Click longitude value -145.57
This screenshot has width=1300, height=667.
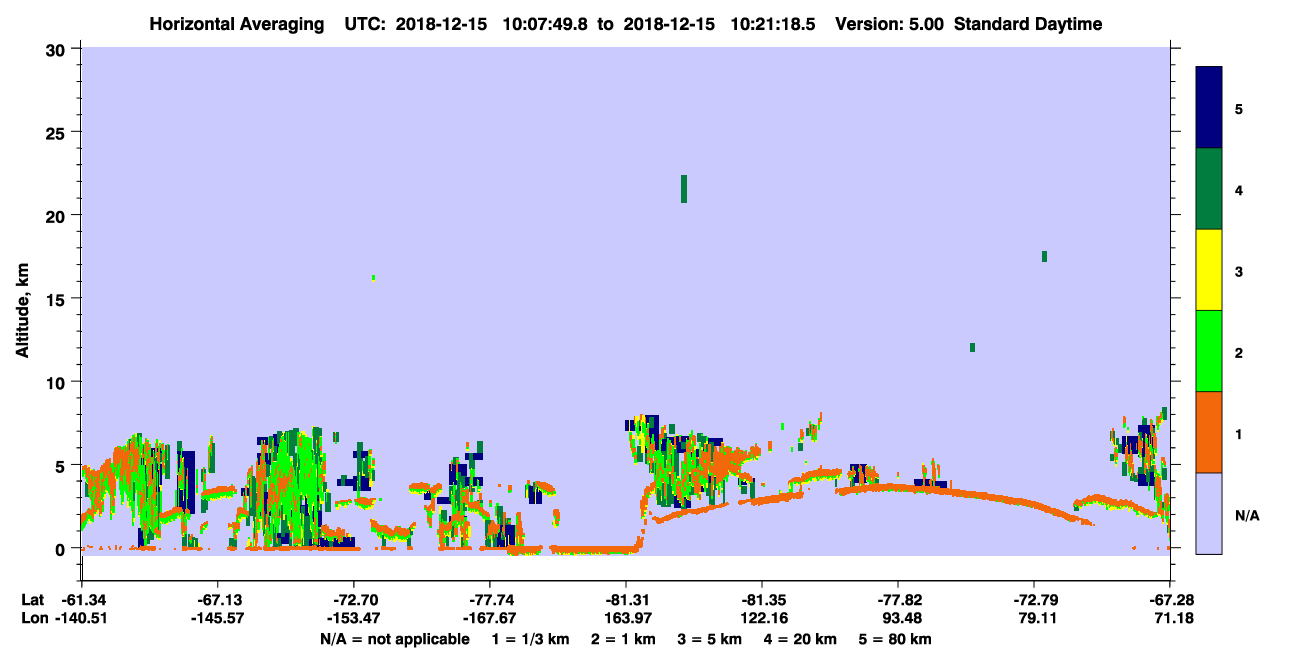pos(217,618)
